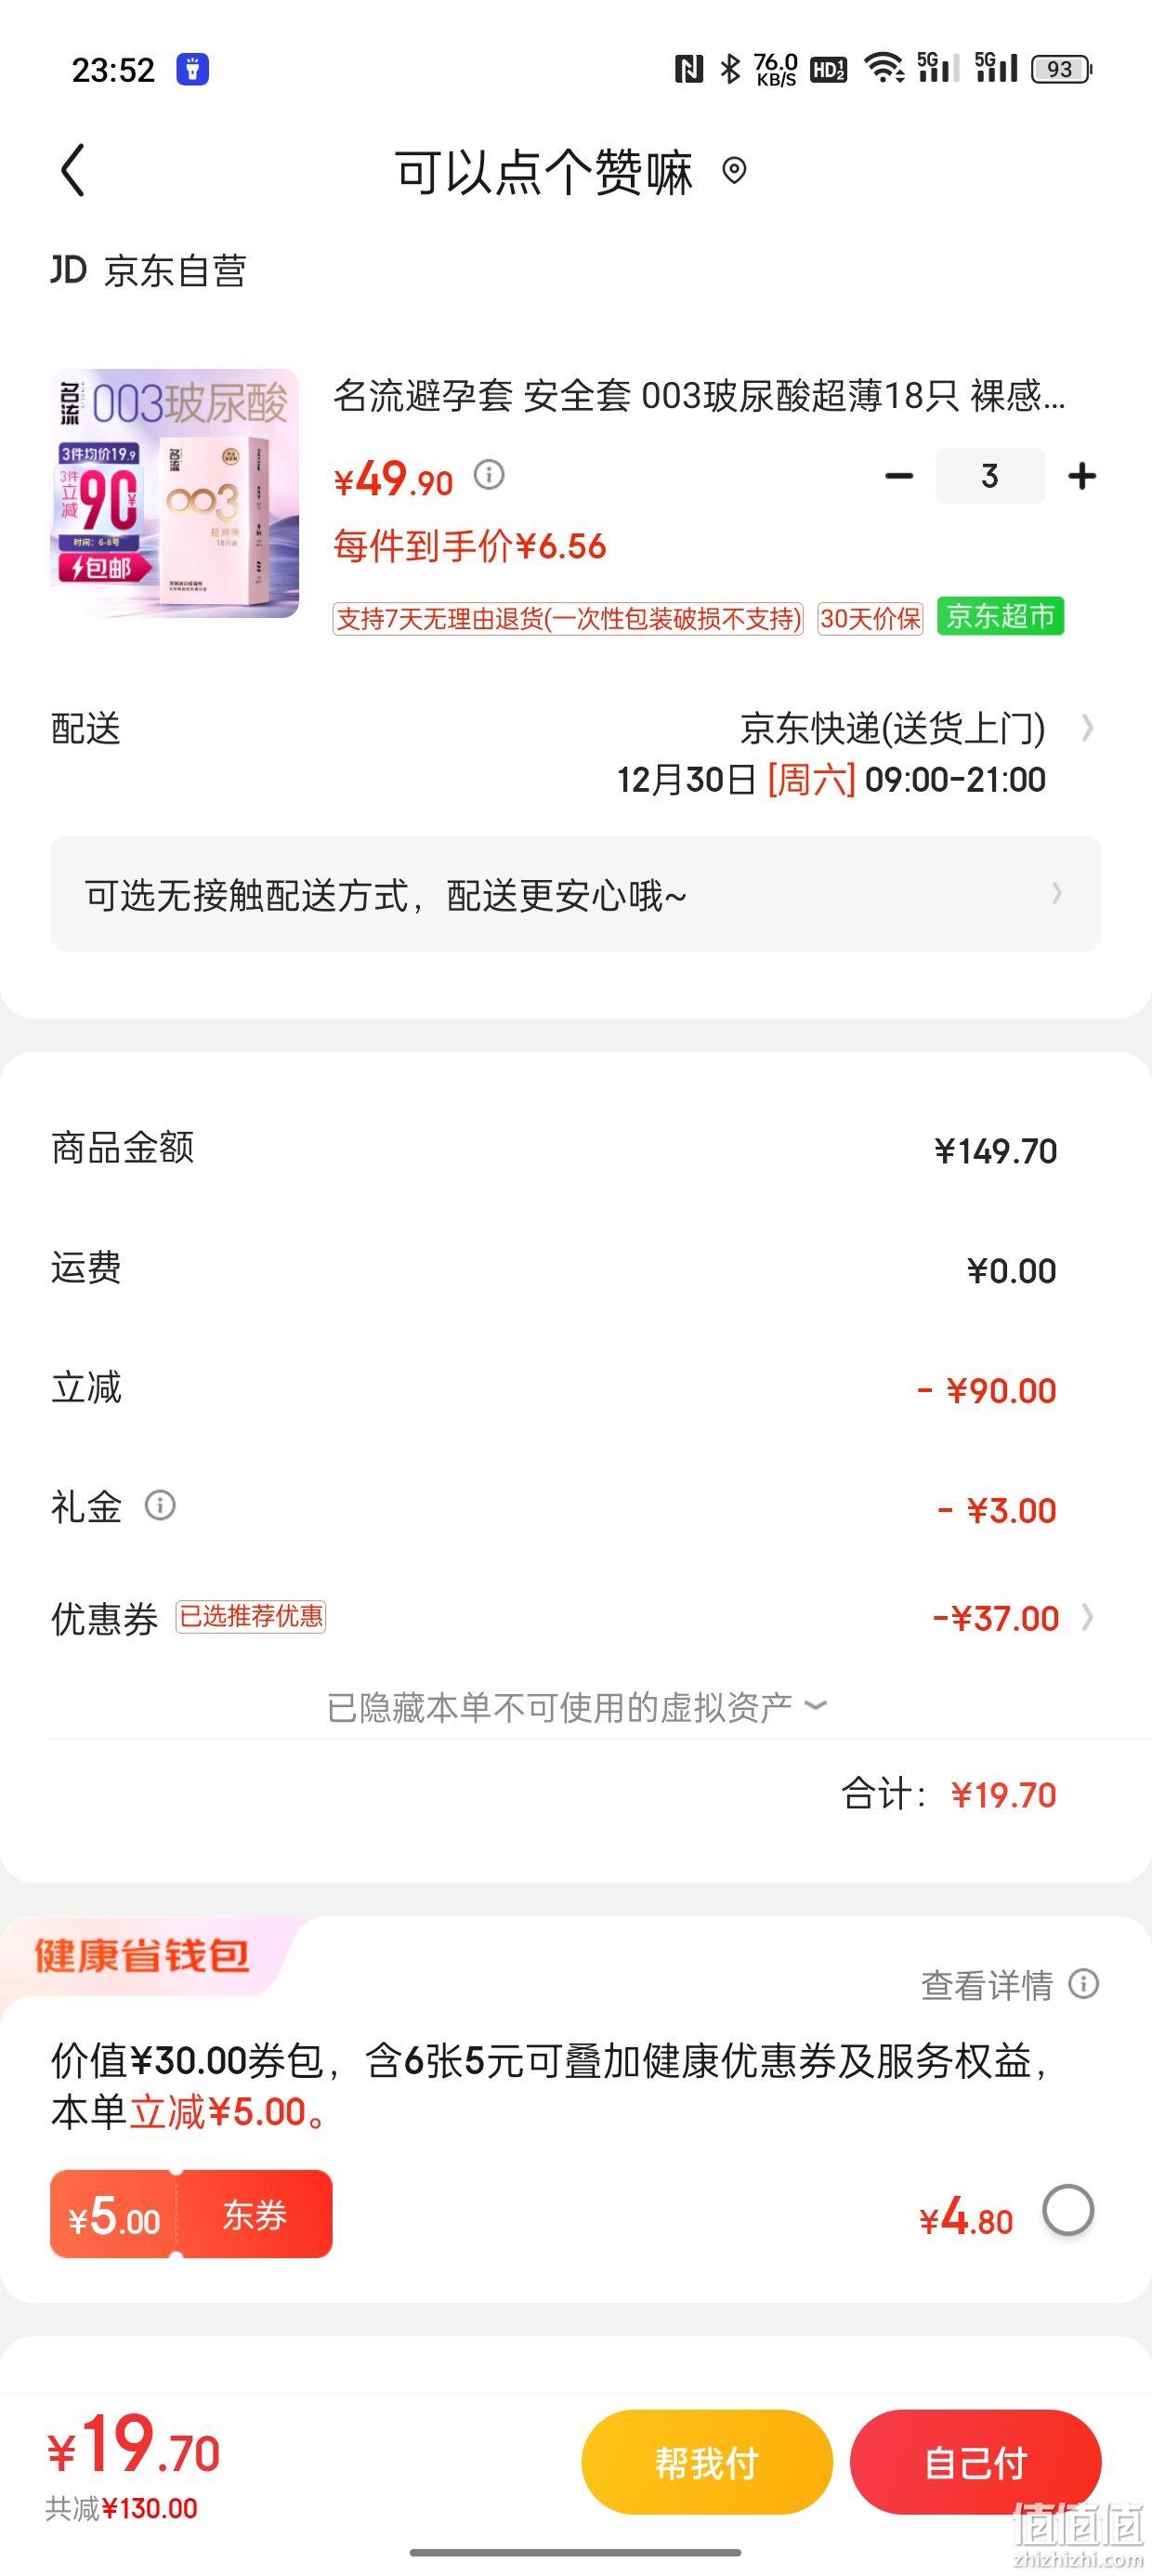This screenshot has width=1152, height=2576.
Task: Tap the location pin icon beside the title
Action: (734, 171)
